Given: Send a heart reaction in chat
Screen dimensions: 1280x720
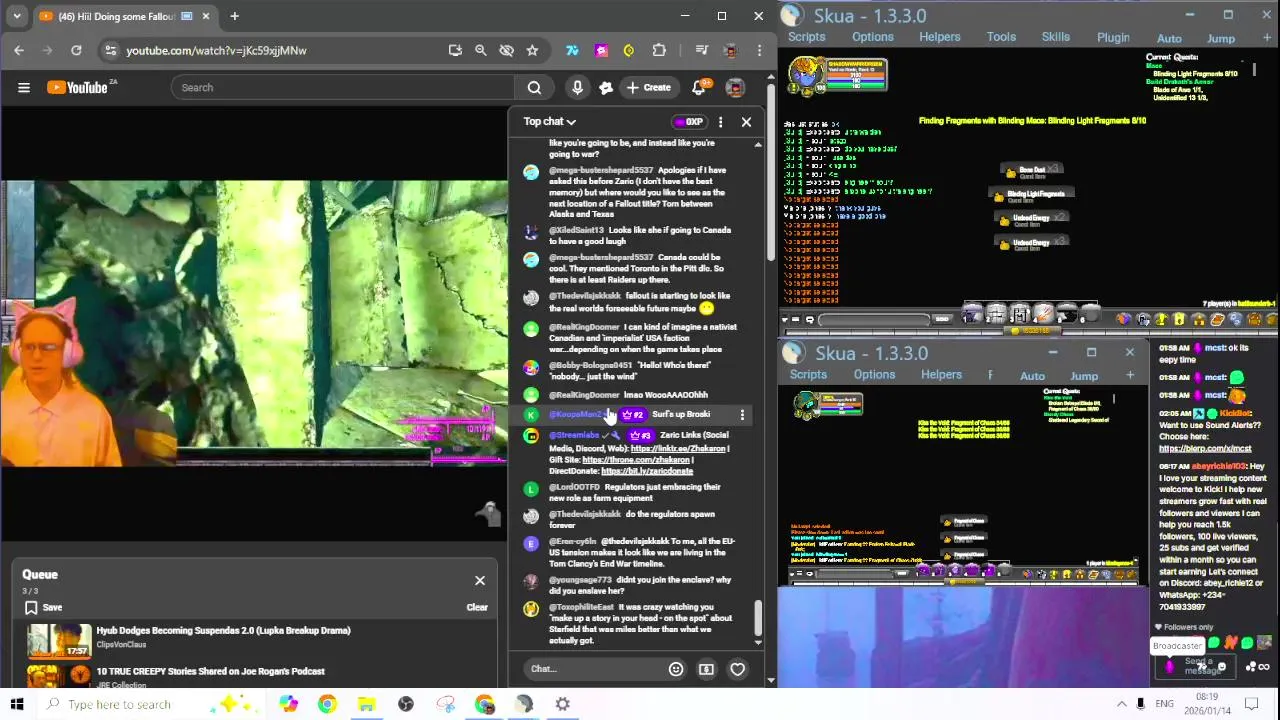Looking at the screenshot, I should (737, 669).
